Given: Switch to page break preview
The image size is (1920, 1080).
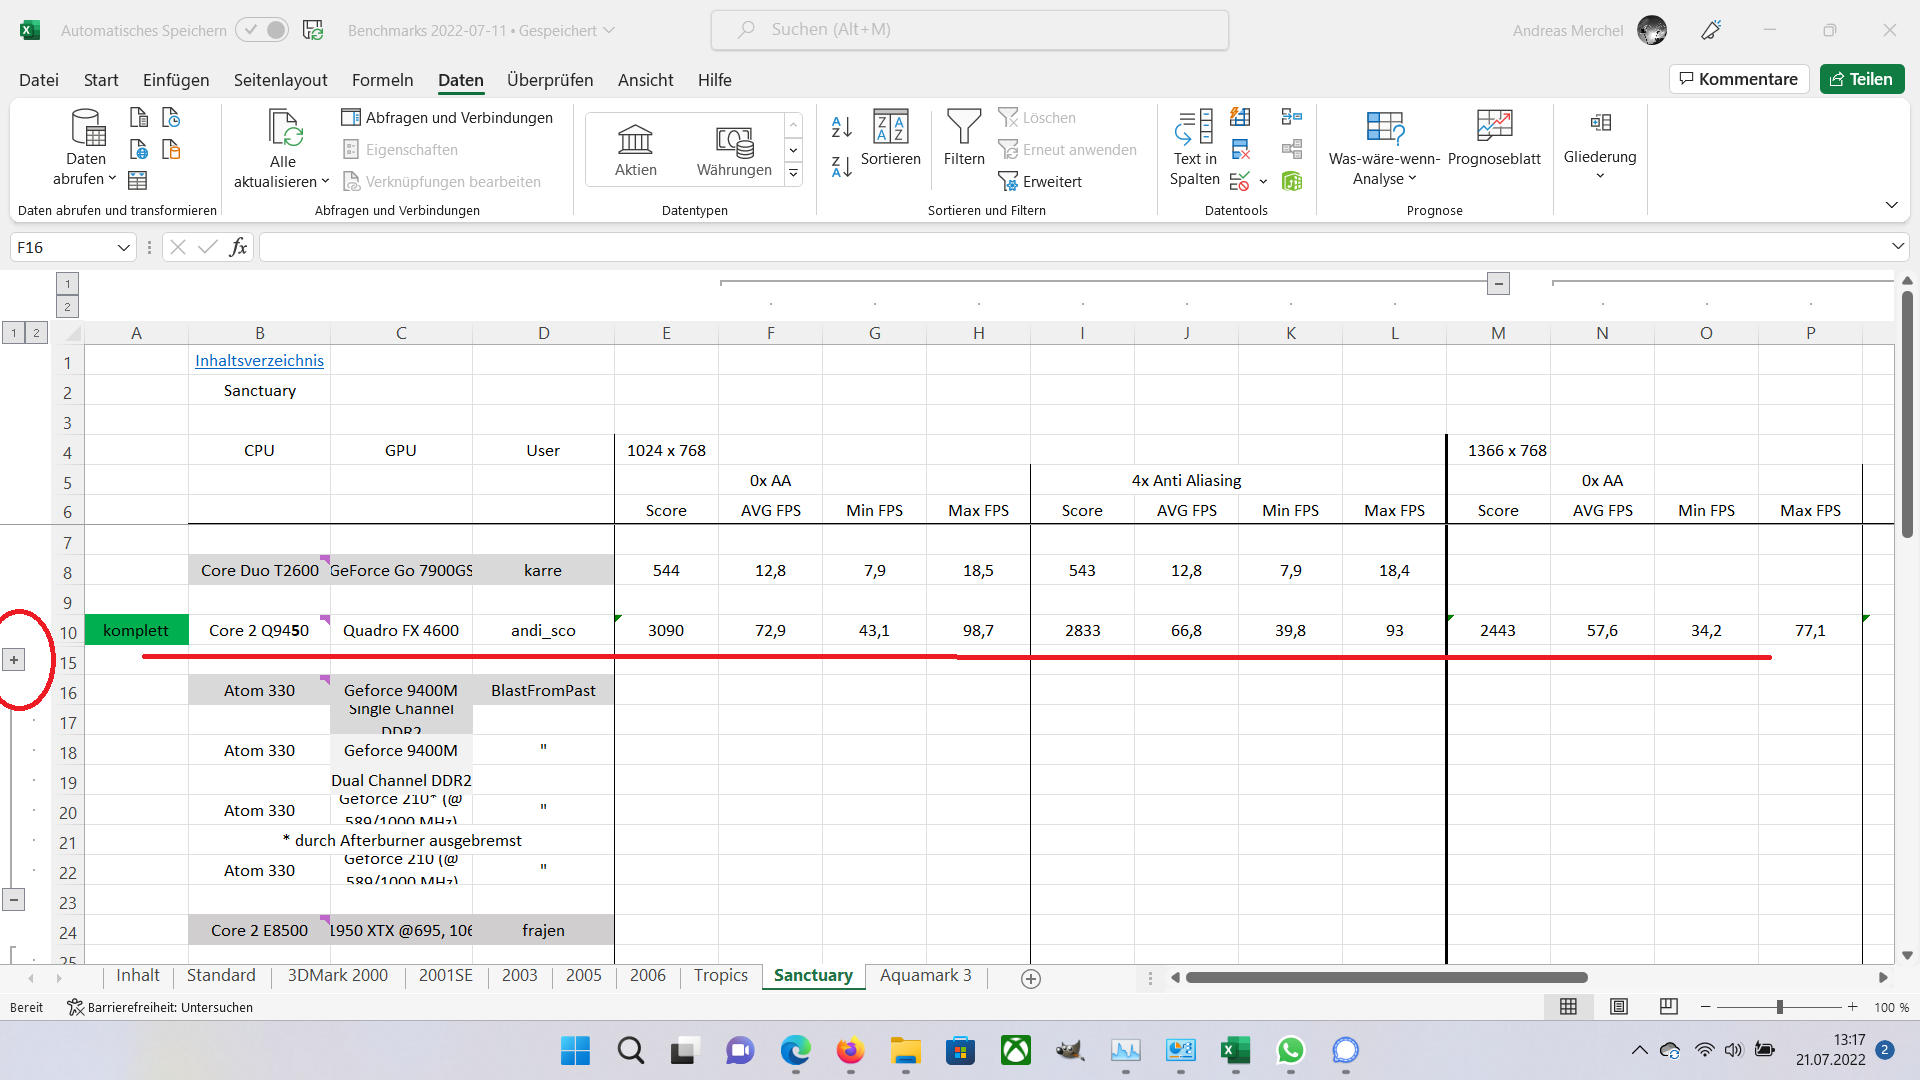Looking at the screenshot, I should tap(1668, 1007).
